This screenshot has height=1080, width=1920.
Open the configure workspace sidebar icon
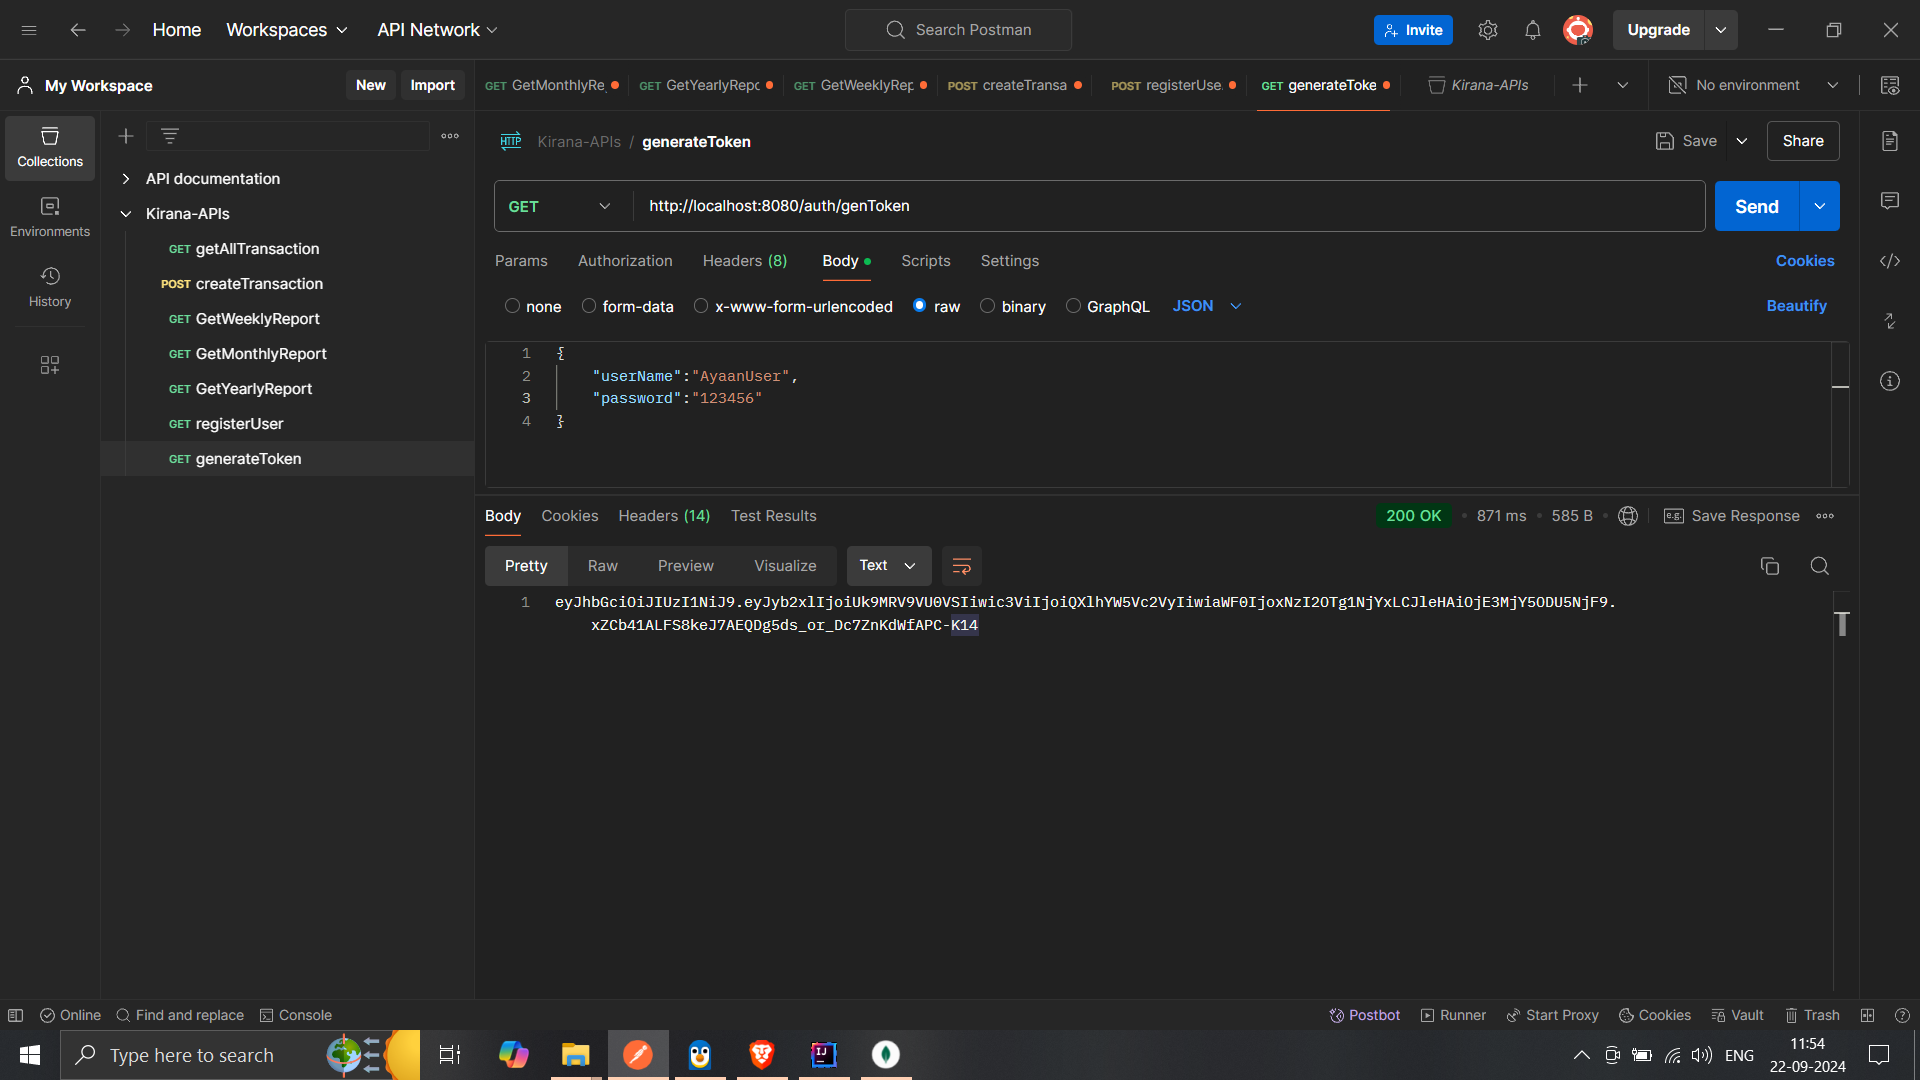click(x=50, y=365)
